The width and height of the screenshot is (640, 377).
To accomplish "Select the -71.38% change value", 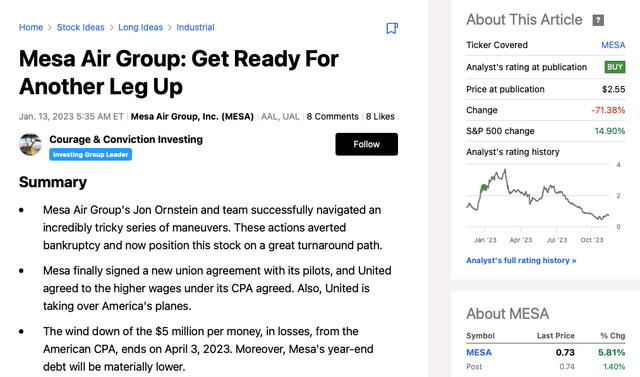I will pos(608,110).
